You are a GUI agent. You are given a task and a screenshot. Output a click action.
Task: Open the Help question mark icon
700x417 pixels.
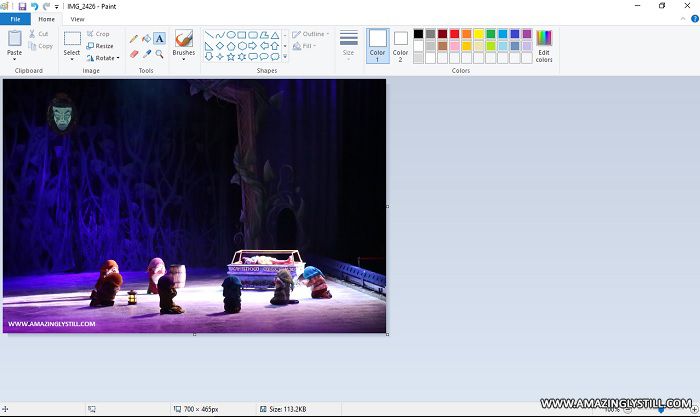695,19
